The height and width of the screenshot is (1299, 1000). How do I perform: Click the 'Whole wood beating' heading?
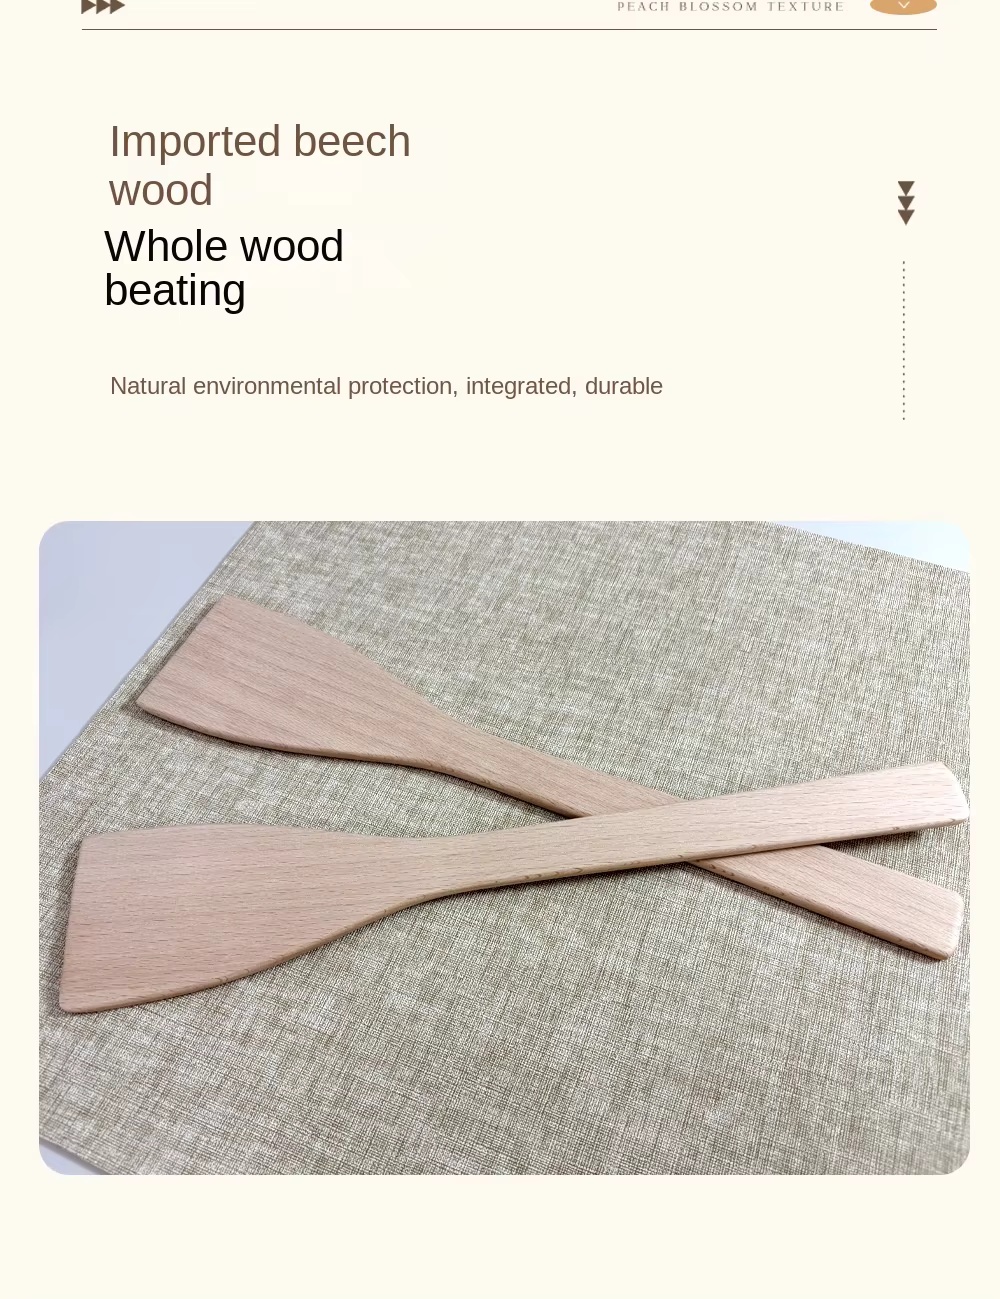click(x=224, y=268)
